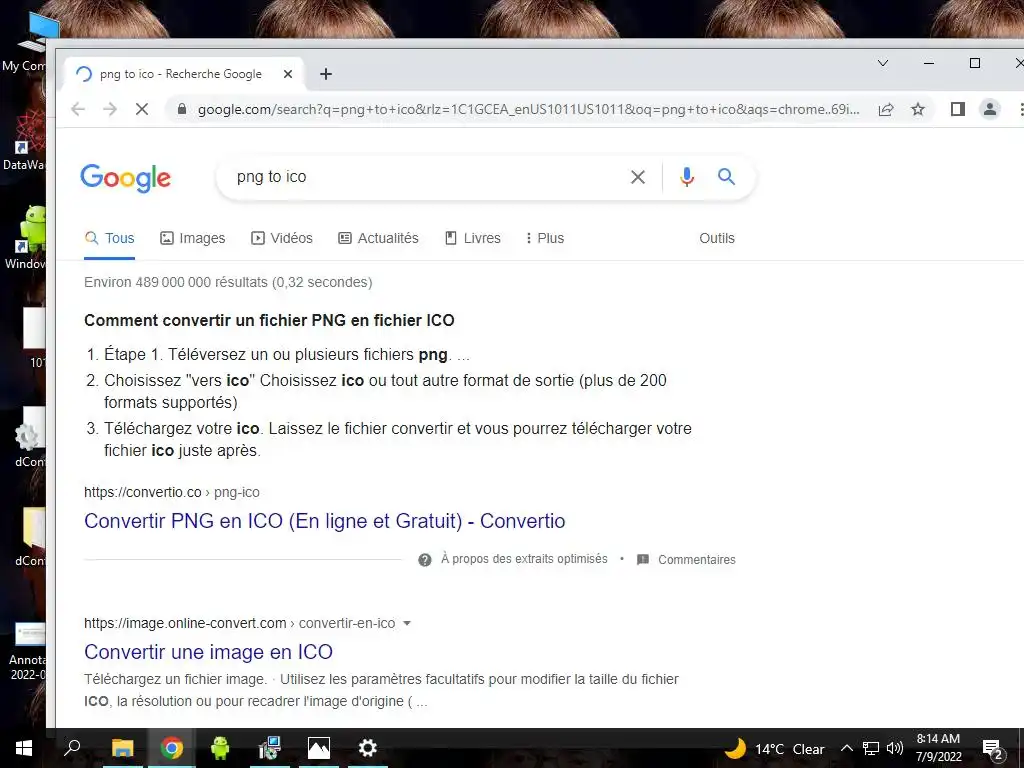
Task: Click the padlock site info icon
Action: 182,109
